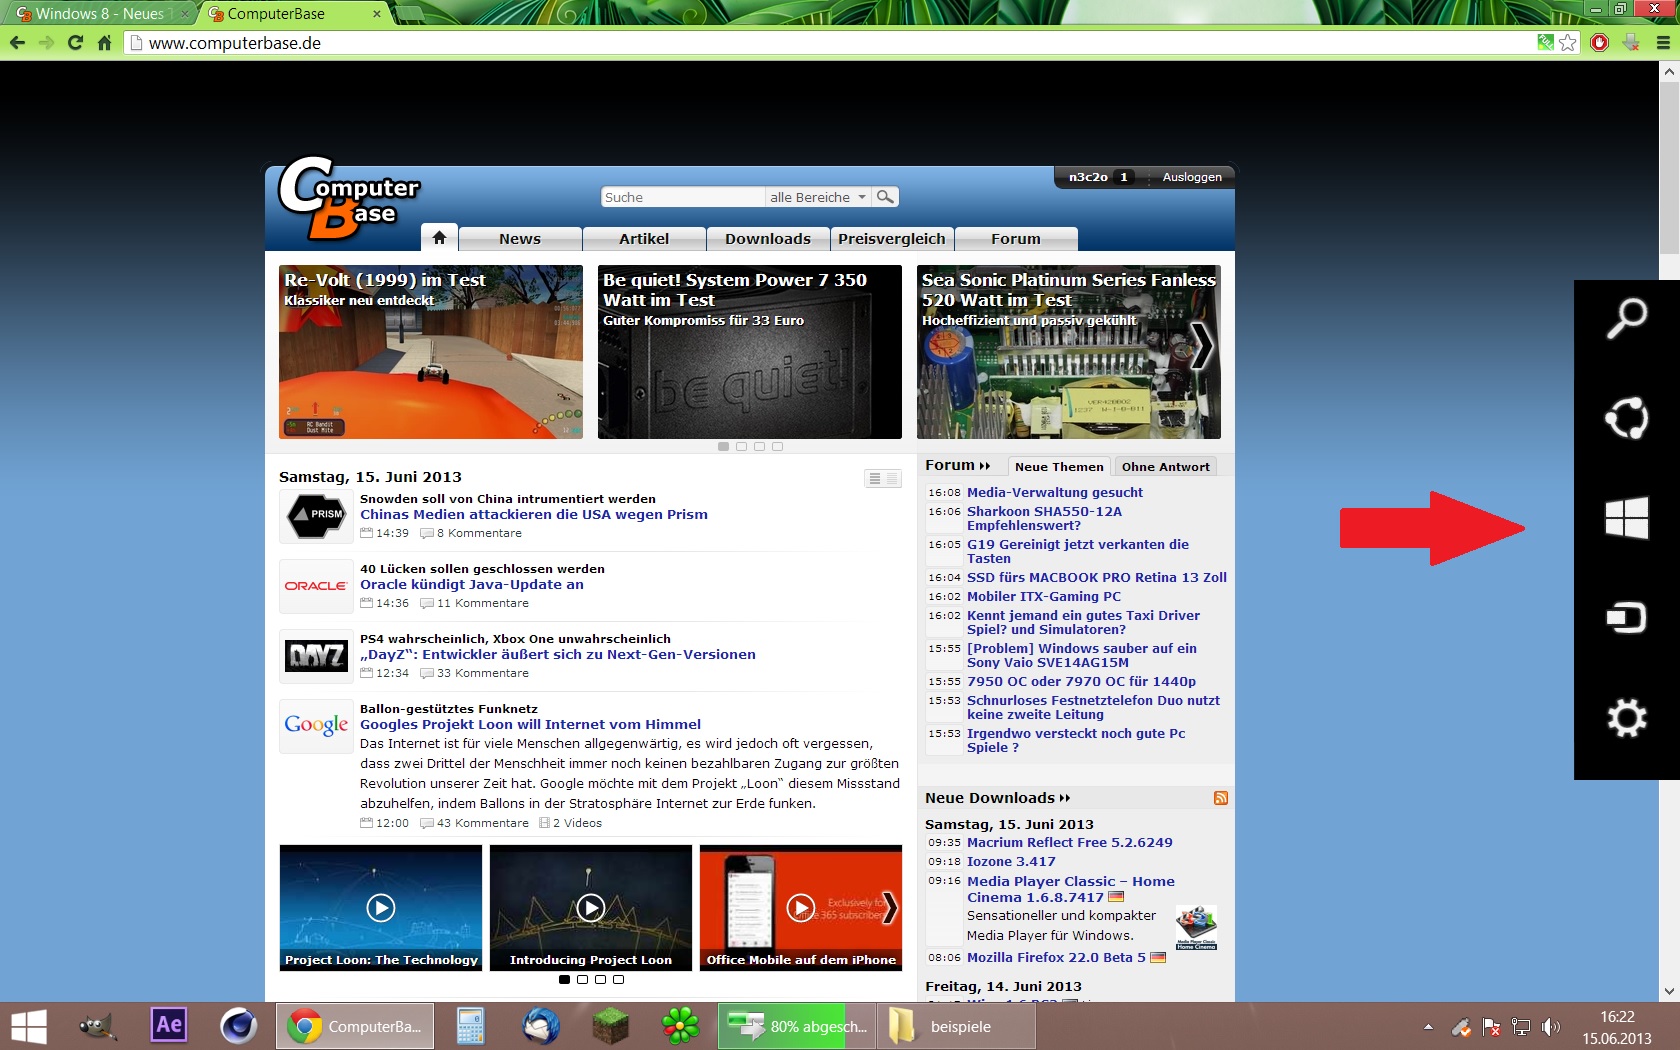Click the Windows Start button on taskbar

click(x=29, y=1027)
